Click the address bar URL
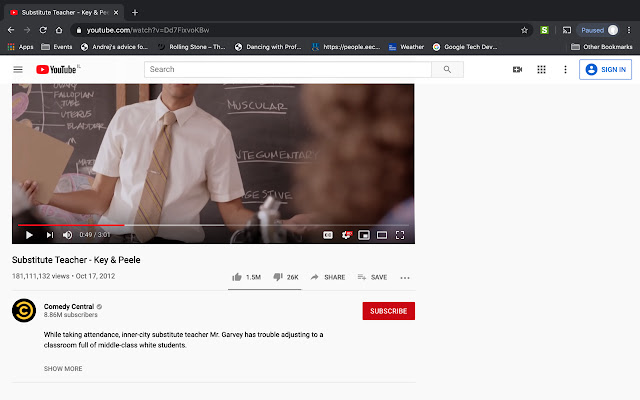Viewport: 640px width, 400px height. click(148, 30)
